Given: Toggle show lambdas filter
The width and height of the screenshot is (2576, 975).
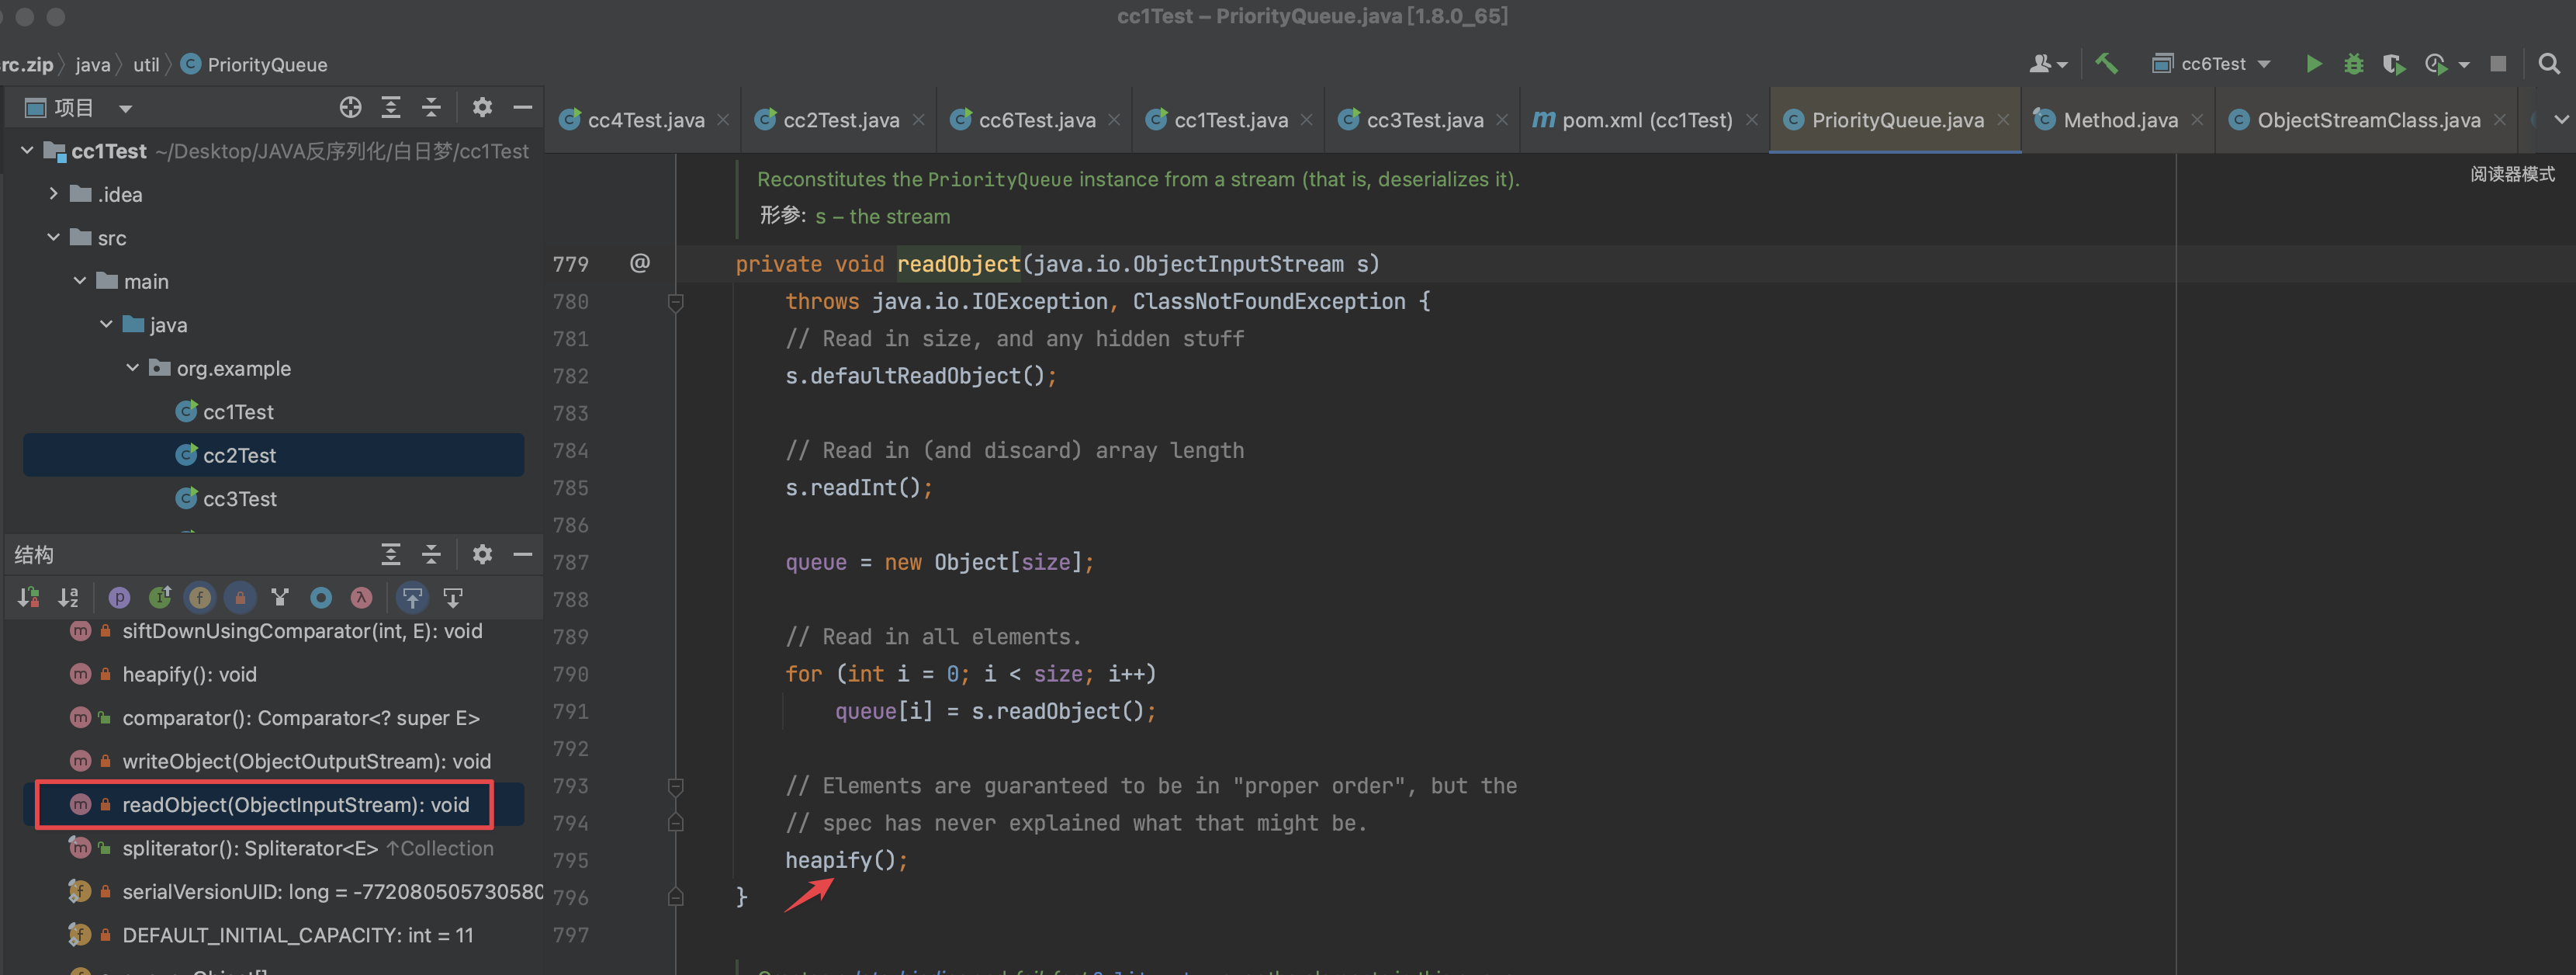Looking at the screenshot, I should pos(361,598).
